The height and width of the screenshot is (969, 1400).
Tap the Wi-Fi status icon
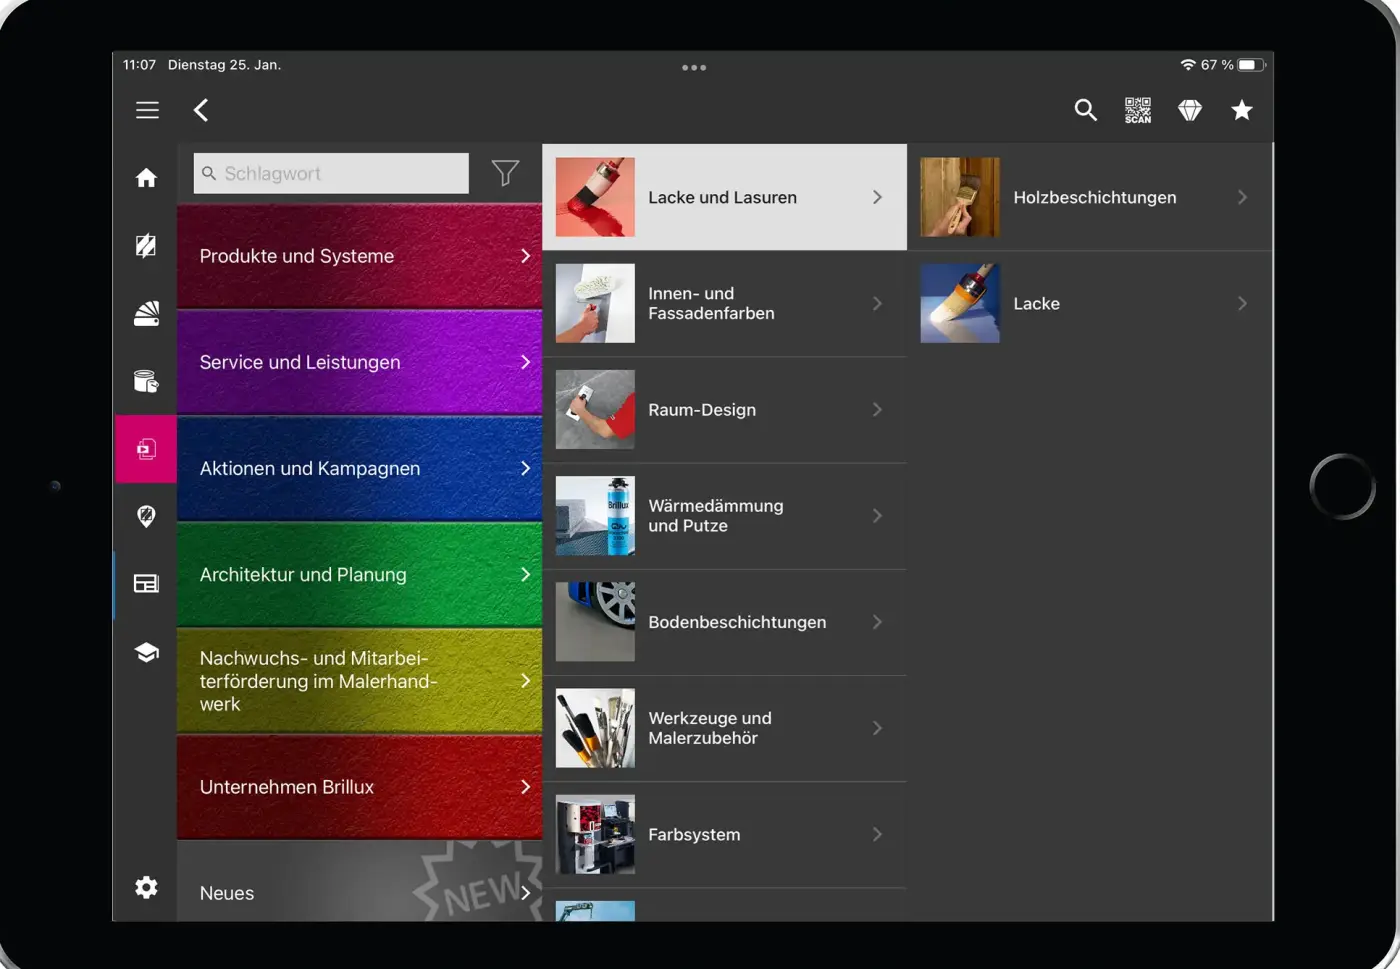click(x=1188, y=65)
